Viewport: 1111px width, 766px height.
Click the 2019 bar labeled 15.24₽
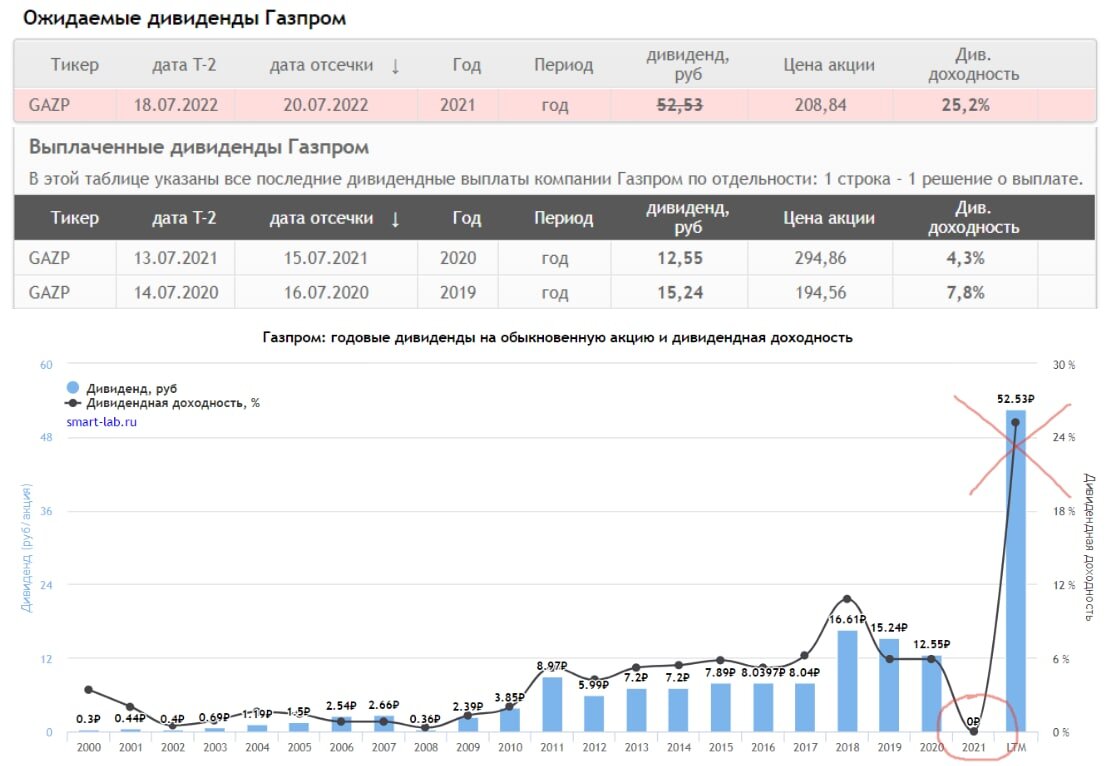tap(889, 685)
